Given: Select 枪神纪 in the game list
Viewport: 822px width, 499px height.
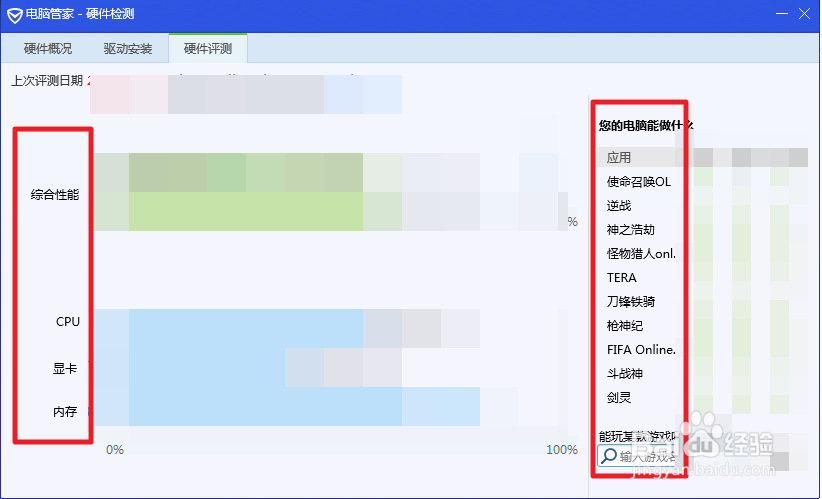Looking at the screenshot, I should pyautogui.click(x=624, y=326).
